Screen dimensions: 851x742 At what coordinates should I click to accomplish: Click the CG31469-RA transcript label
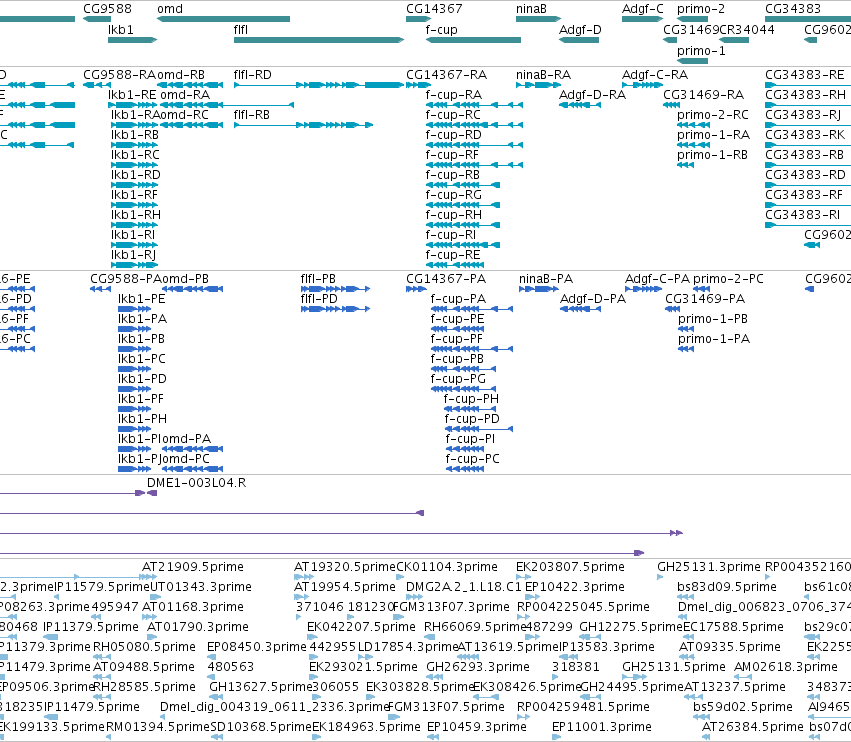(703, 94)
